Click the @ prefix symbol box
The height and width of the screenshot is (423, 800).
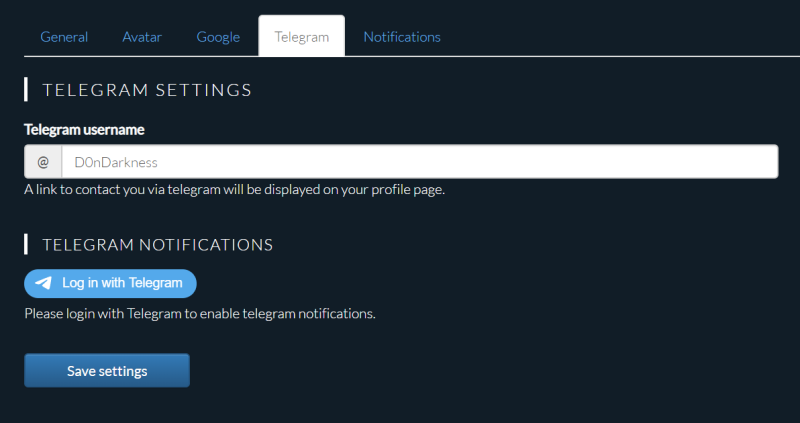coord(43,162)
